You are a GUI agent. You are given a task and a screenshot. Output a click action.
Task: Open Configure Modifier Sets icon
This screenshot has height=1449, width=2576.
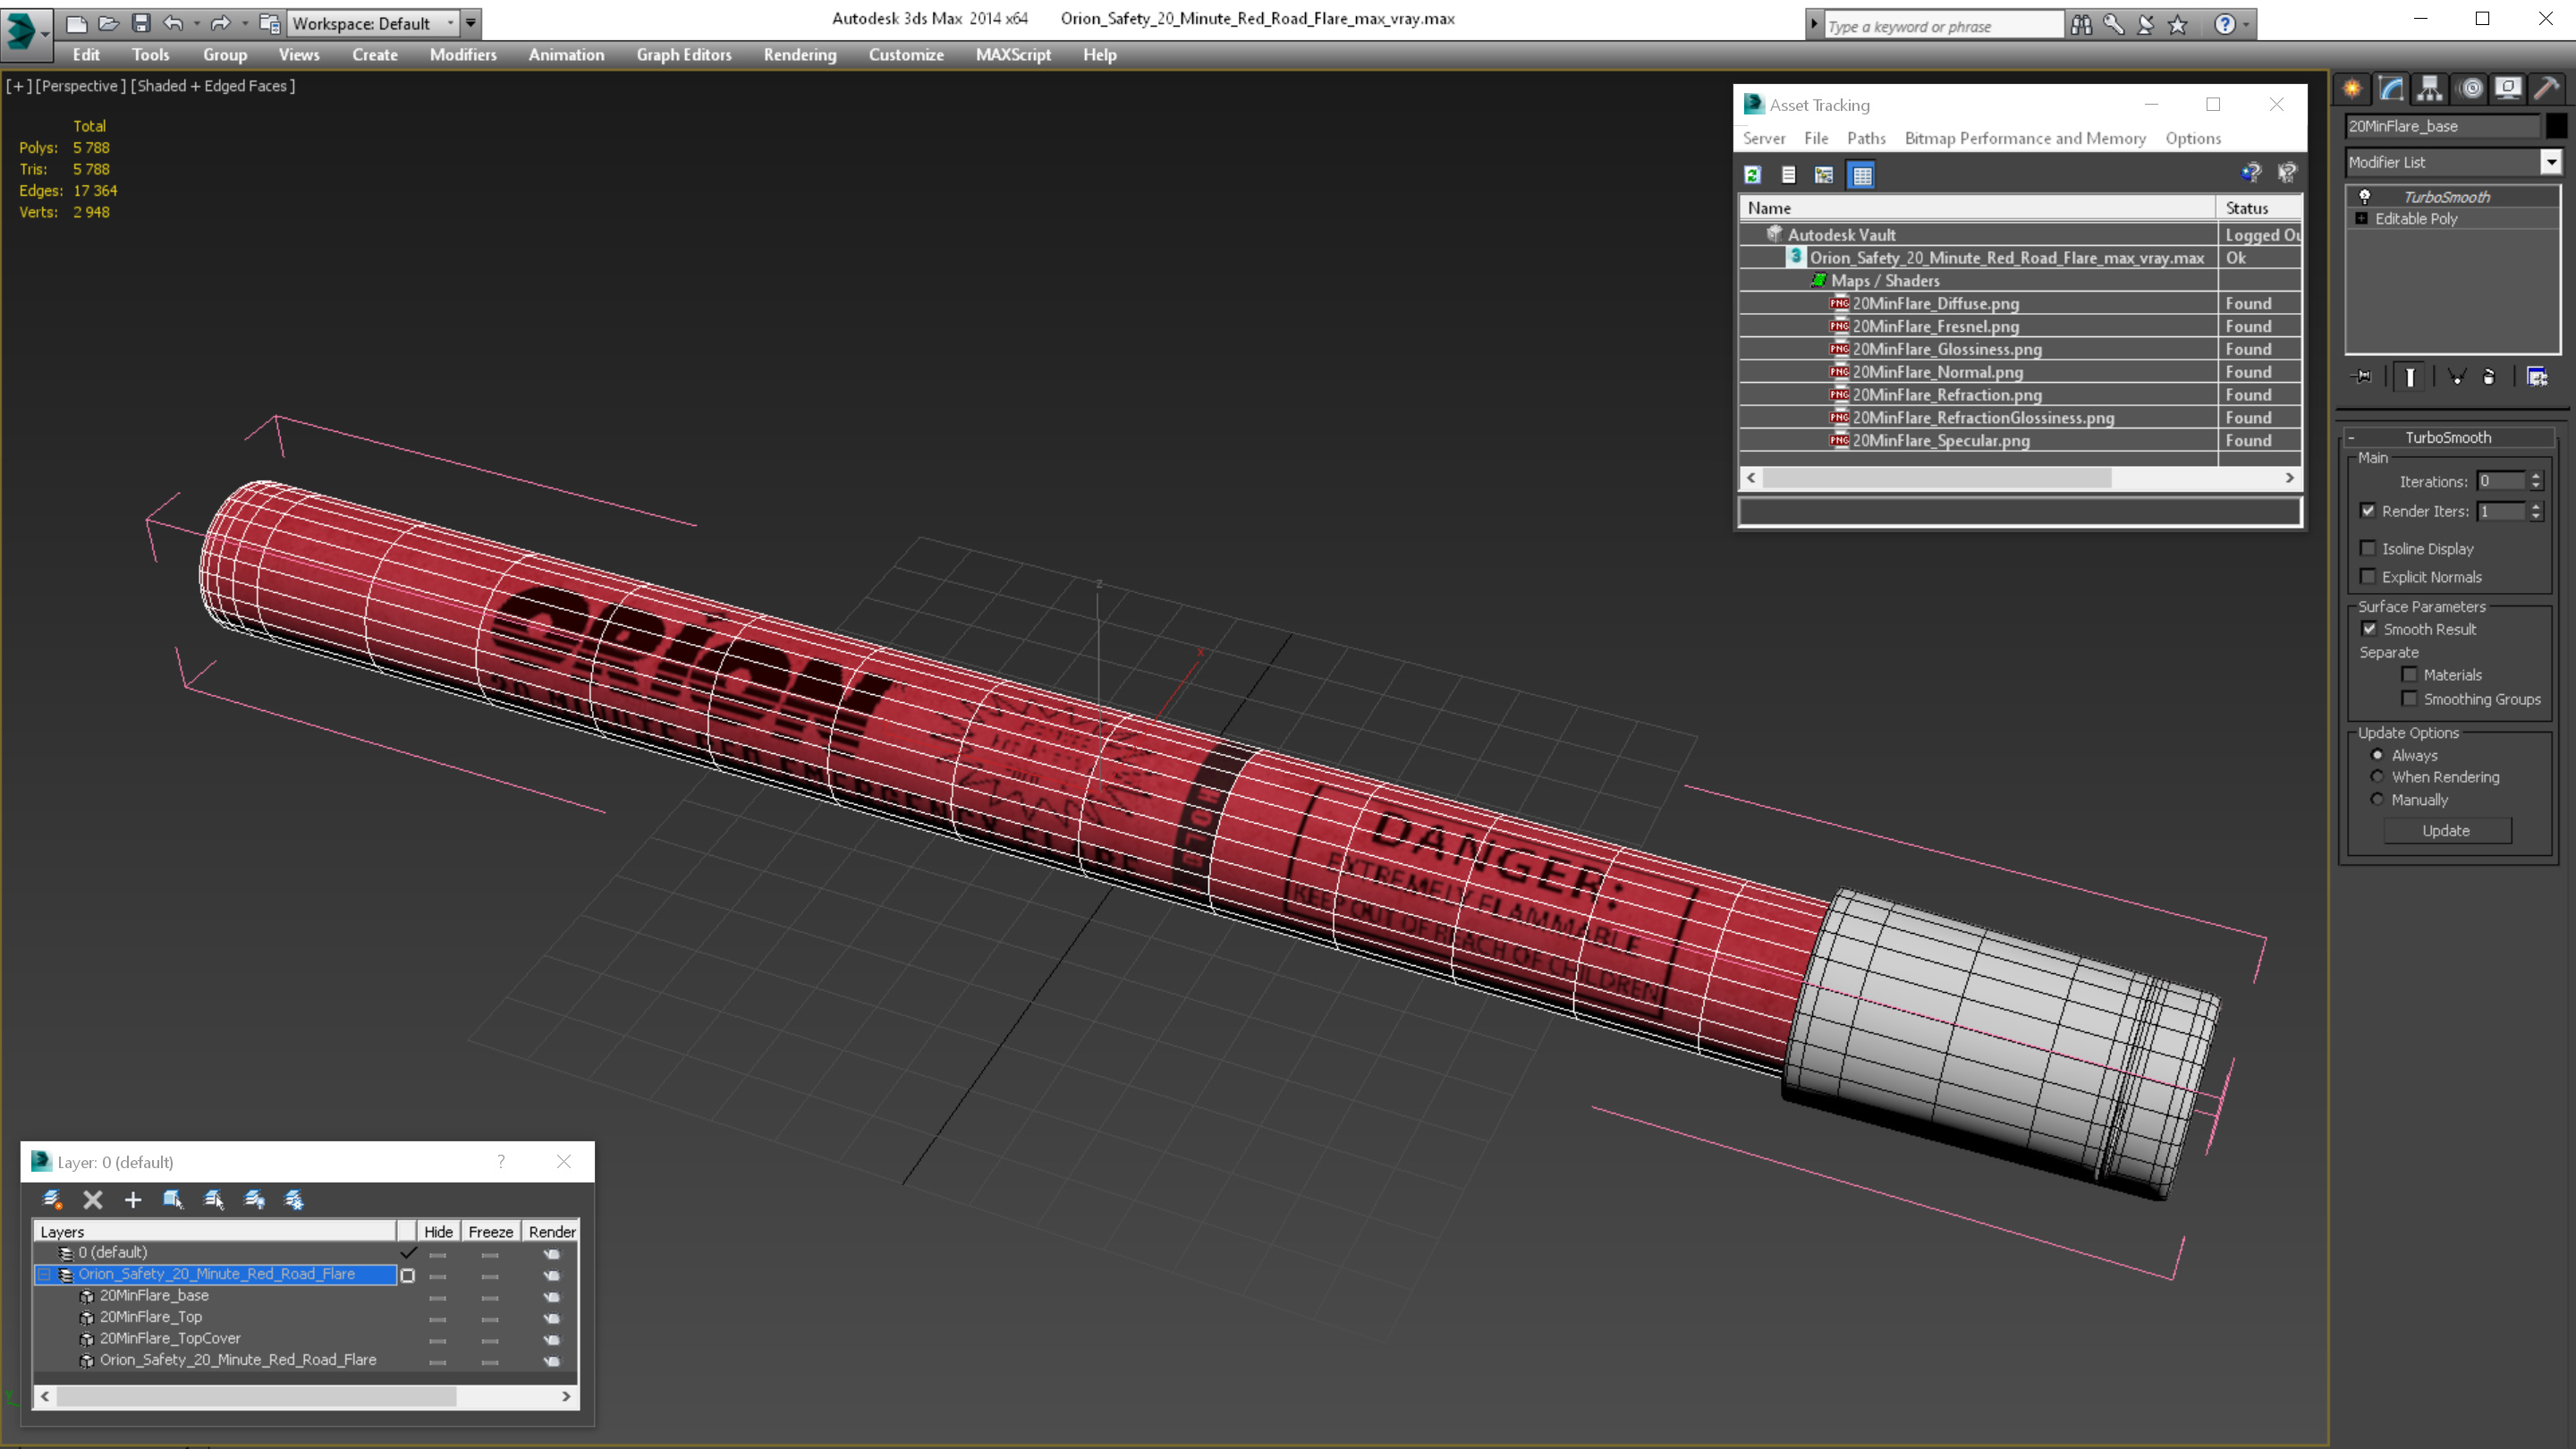(2537, 377)
